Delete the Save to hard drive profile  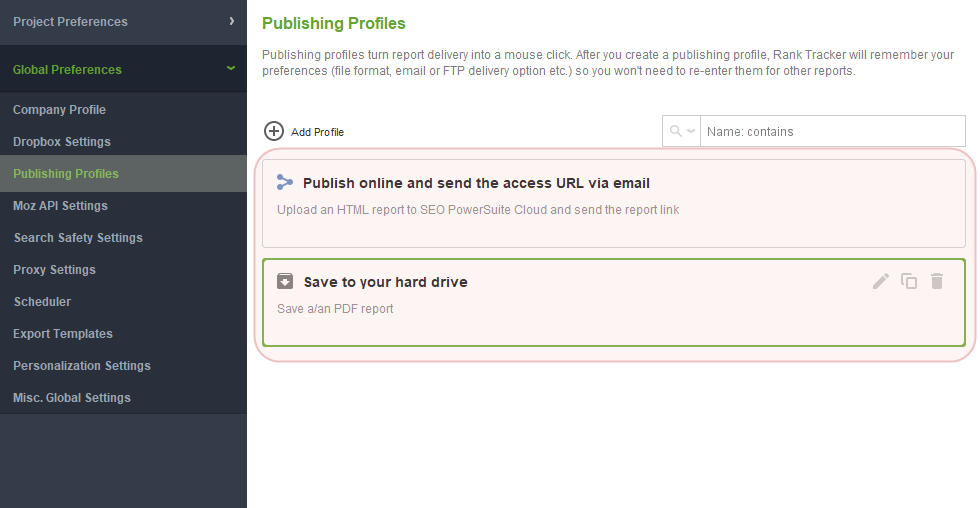[937, 281]
